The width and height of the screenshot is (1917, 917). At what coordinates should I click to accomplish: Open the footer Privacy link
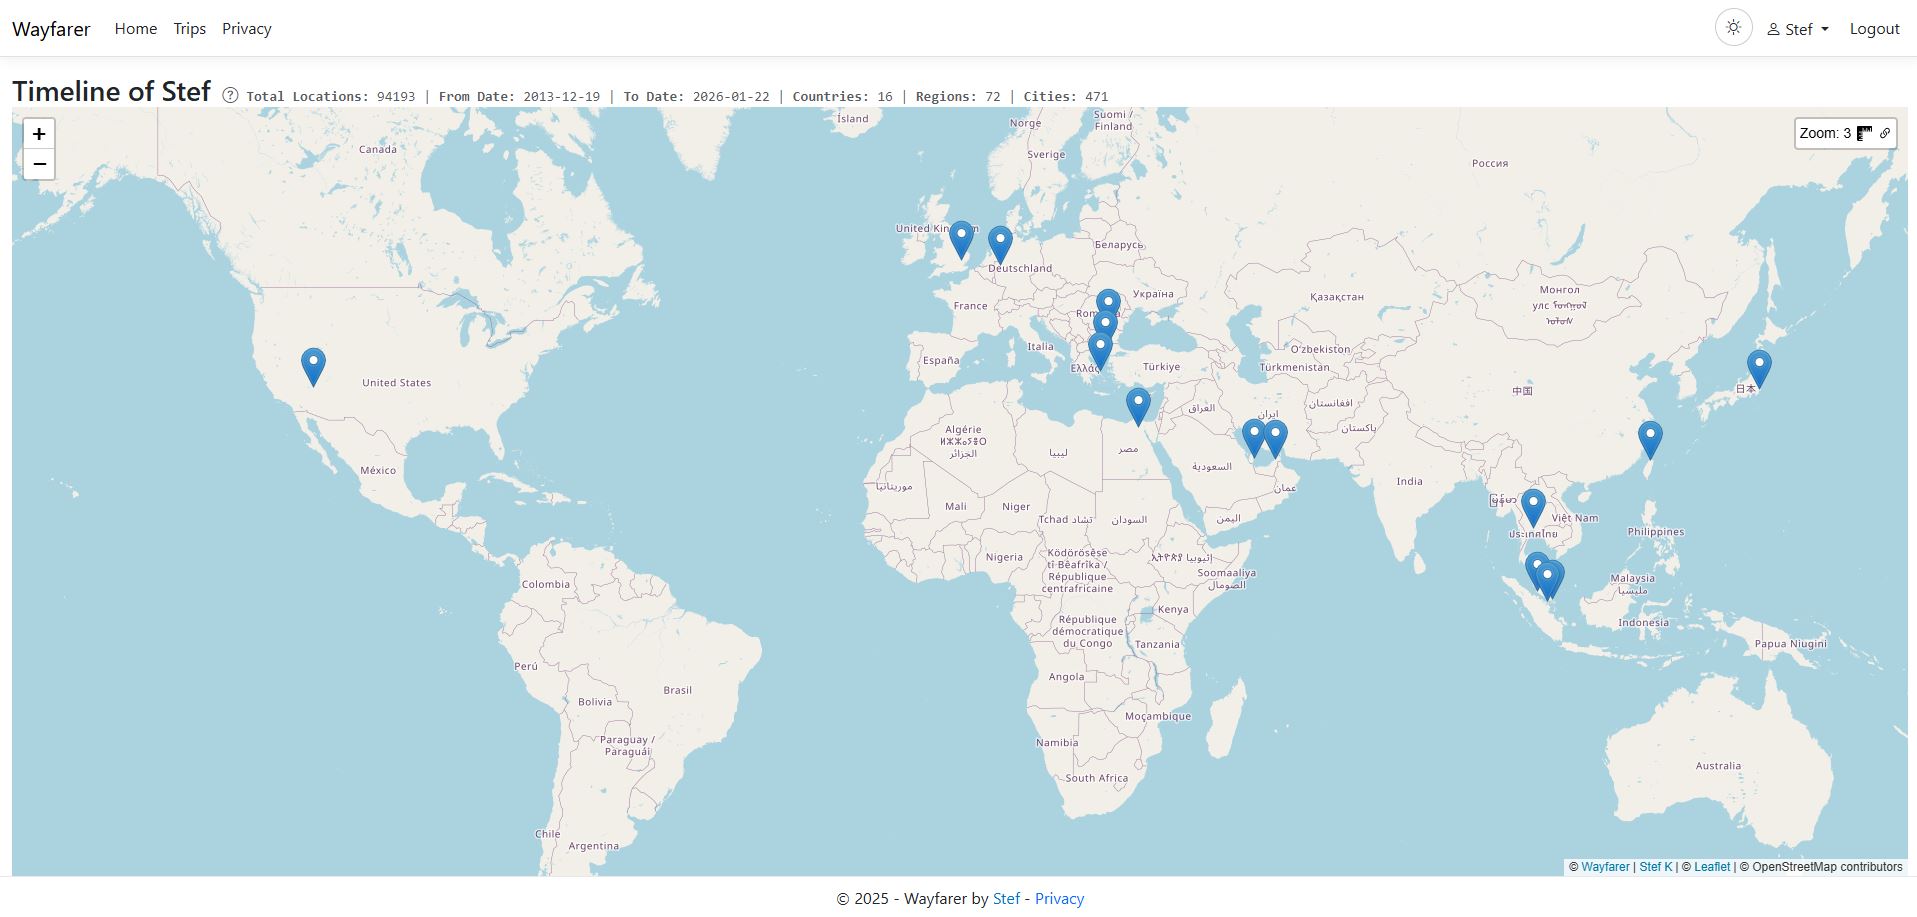pyautogui.click(x=1059, y=898)
